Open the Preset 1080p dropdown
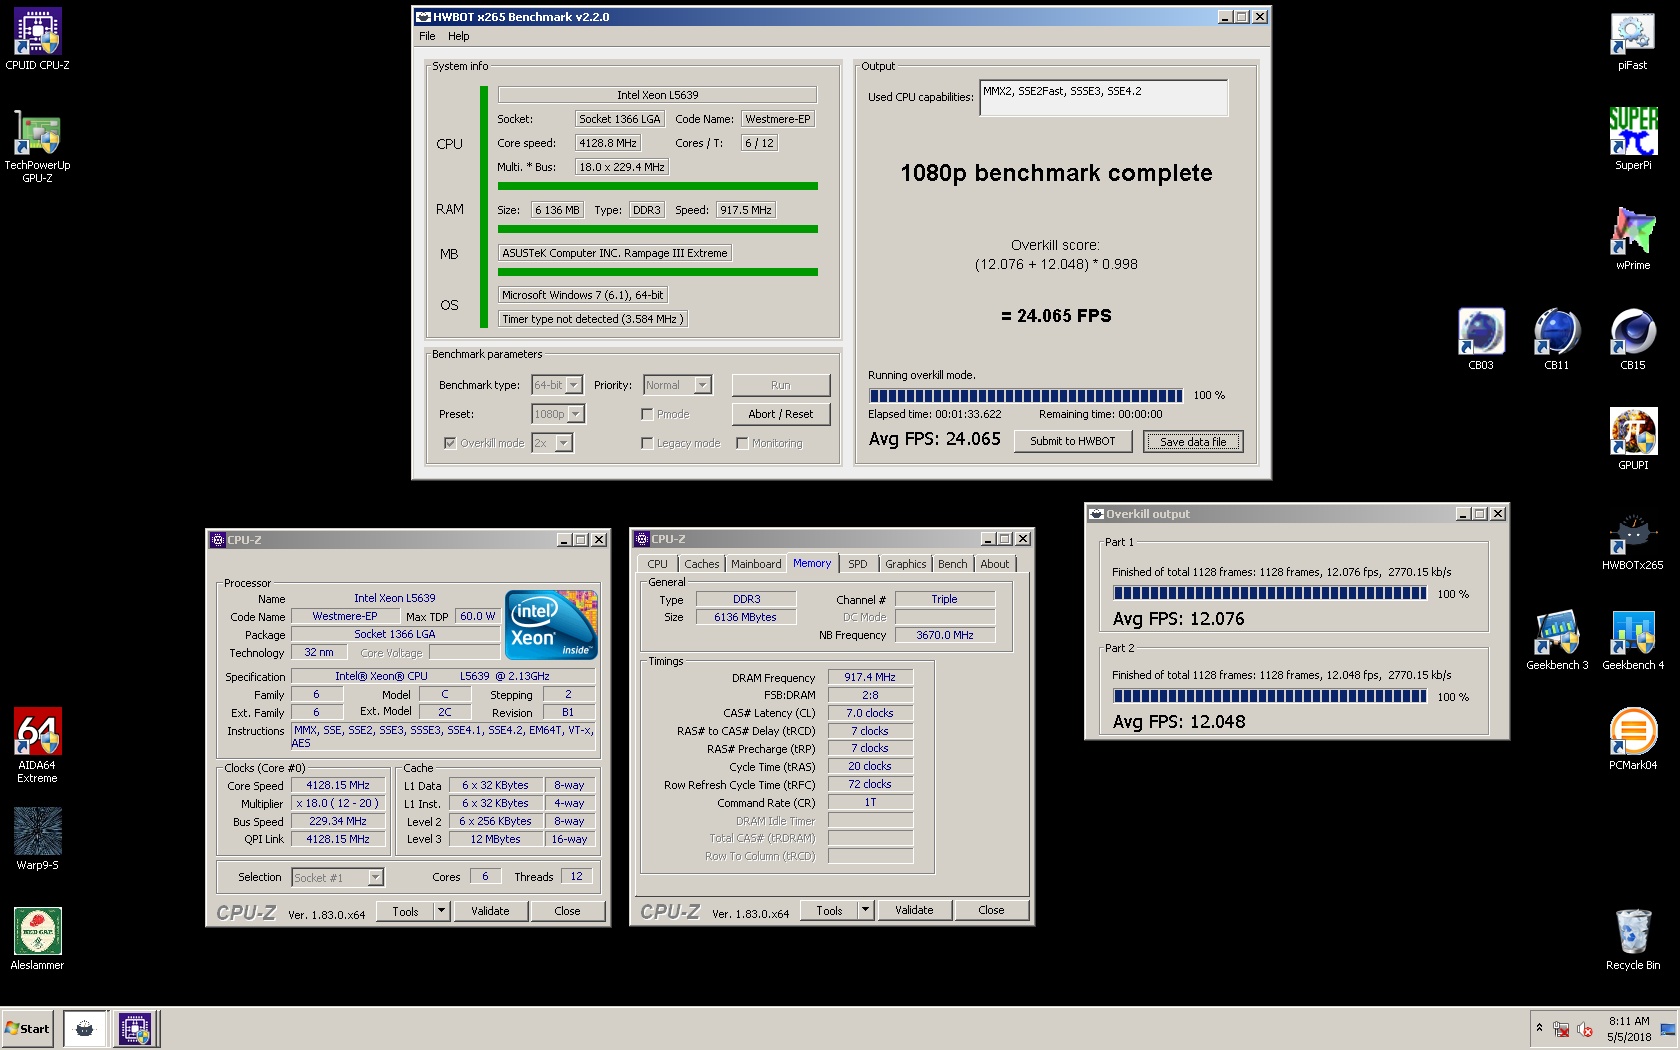Screen dimensions: 1680x1050 coord(558,414)
